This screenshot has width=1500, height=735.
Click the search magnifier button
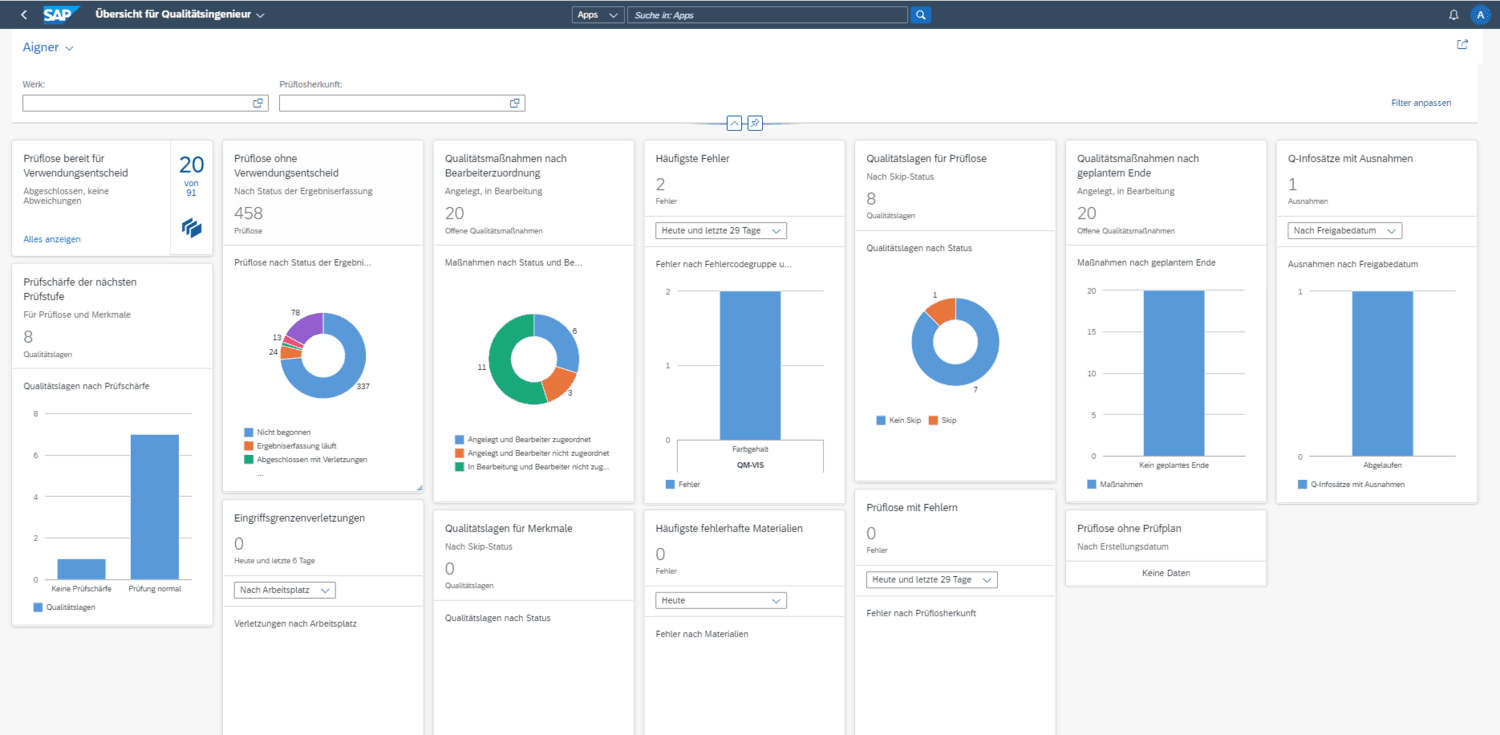[921, 15]
